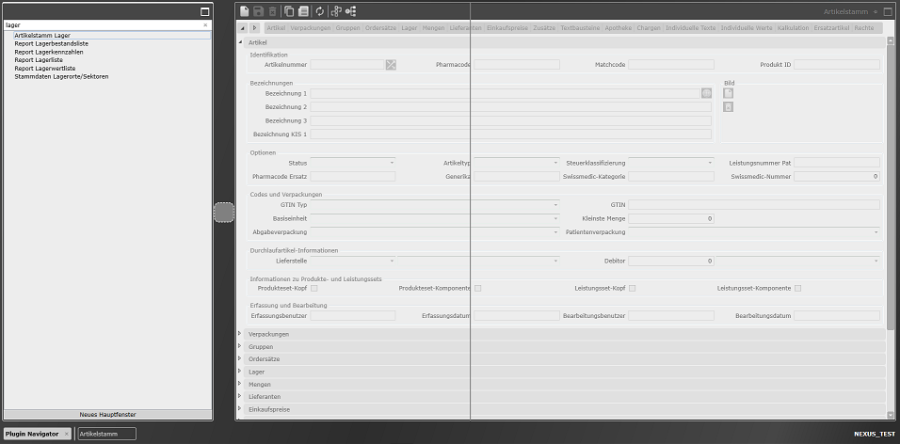Select the Artikelstamm bottom tab
This screenshot has width=900, height=444.
107,434
